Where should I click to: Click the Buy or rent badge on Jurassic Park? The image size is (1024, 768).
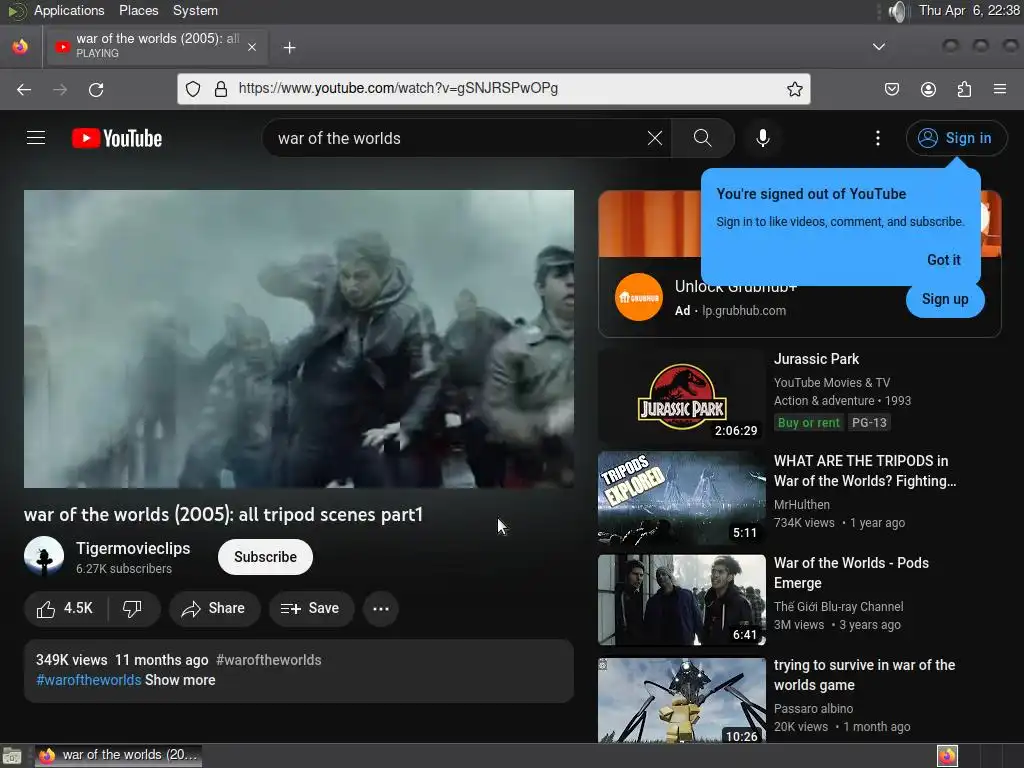pos(808,423)
